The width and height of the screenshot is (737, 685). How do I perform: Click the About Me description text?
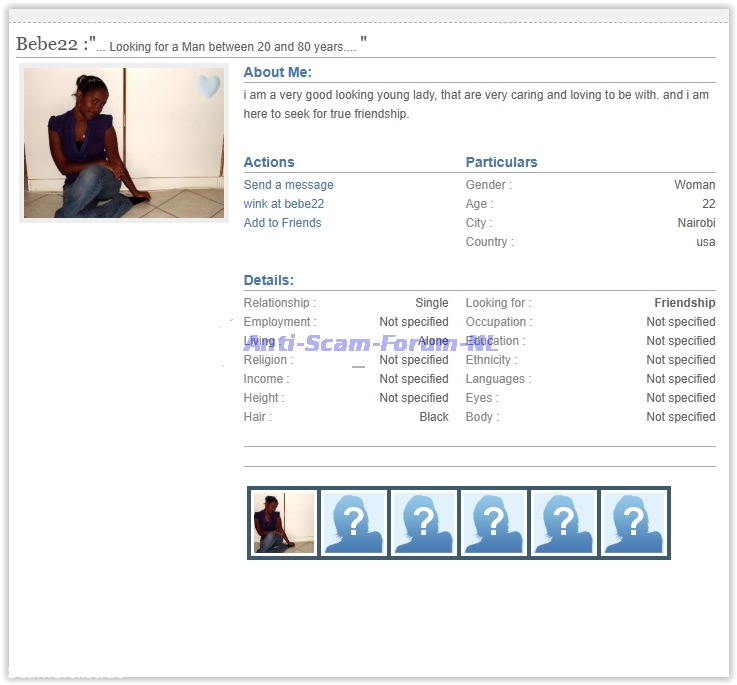476,105
